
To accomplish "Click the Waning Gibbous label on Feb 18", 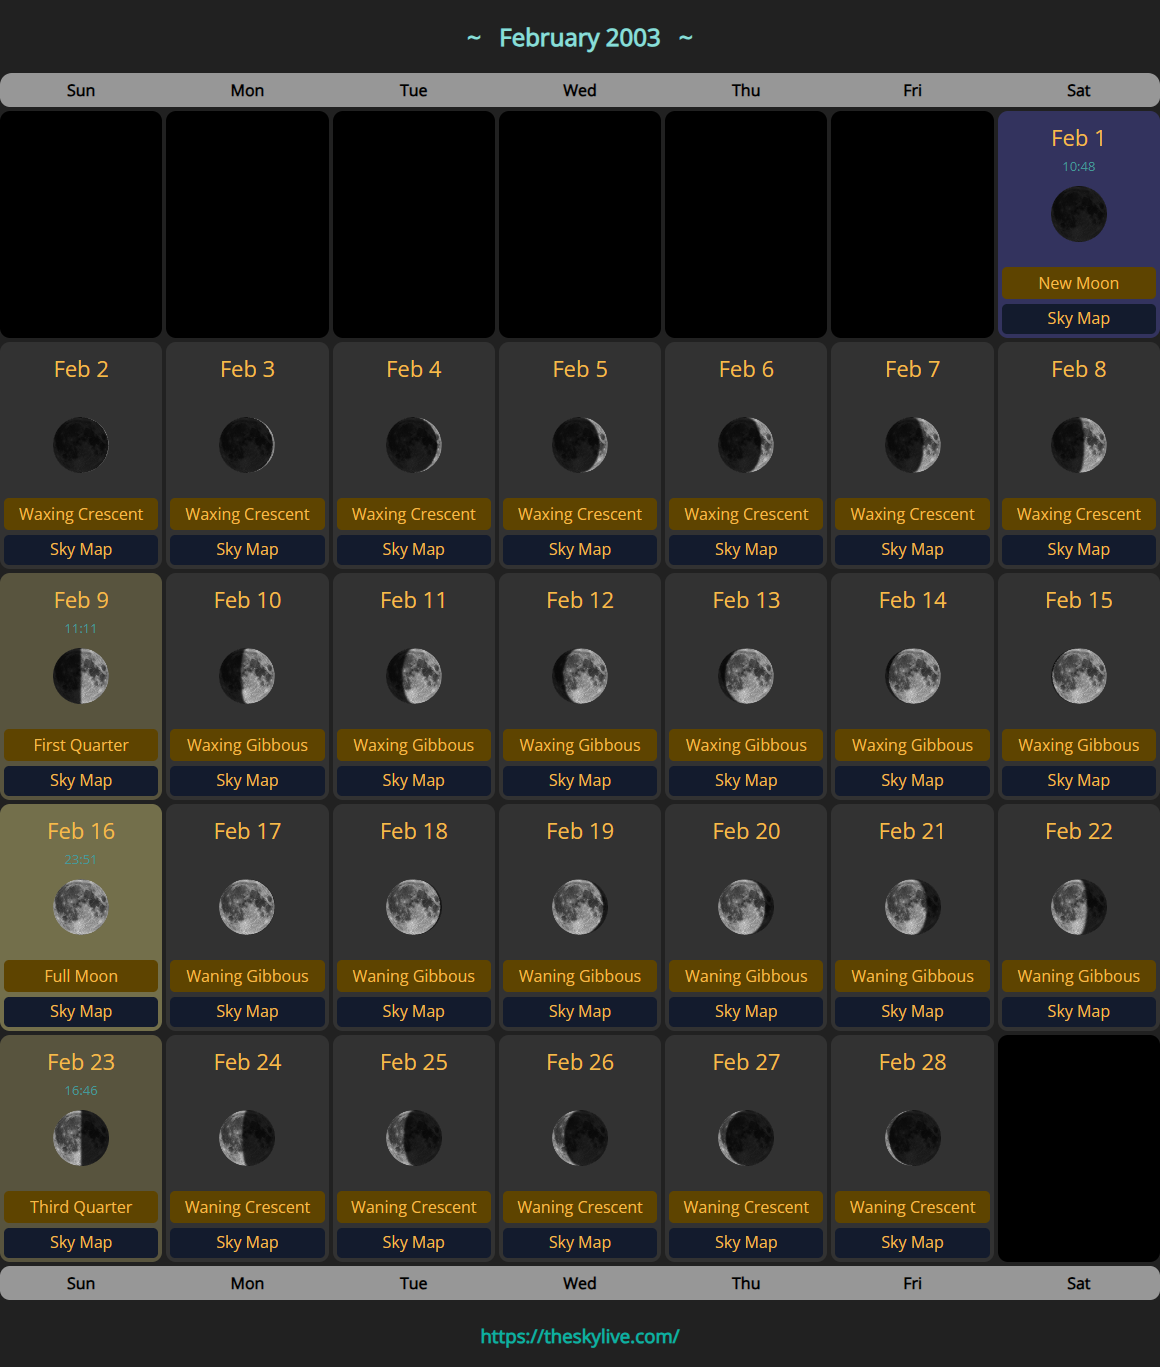I will pyautogui.click(x=414, y=976).
